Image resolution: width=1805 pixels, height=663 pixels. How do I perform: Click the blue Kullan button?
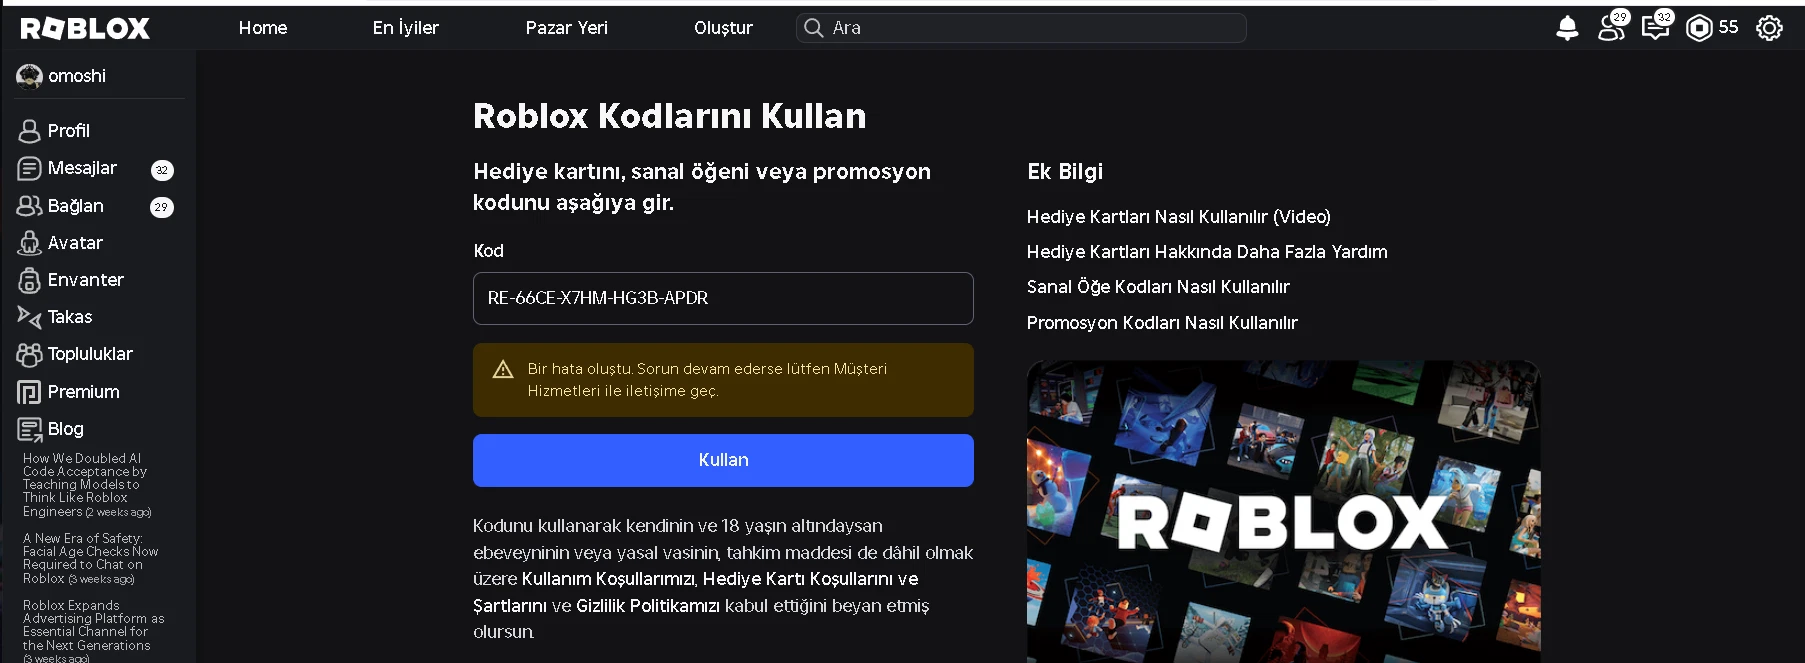[x=723, y=460]
